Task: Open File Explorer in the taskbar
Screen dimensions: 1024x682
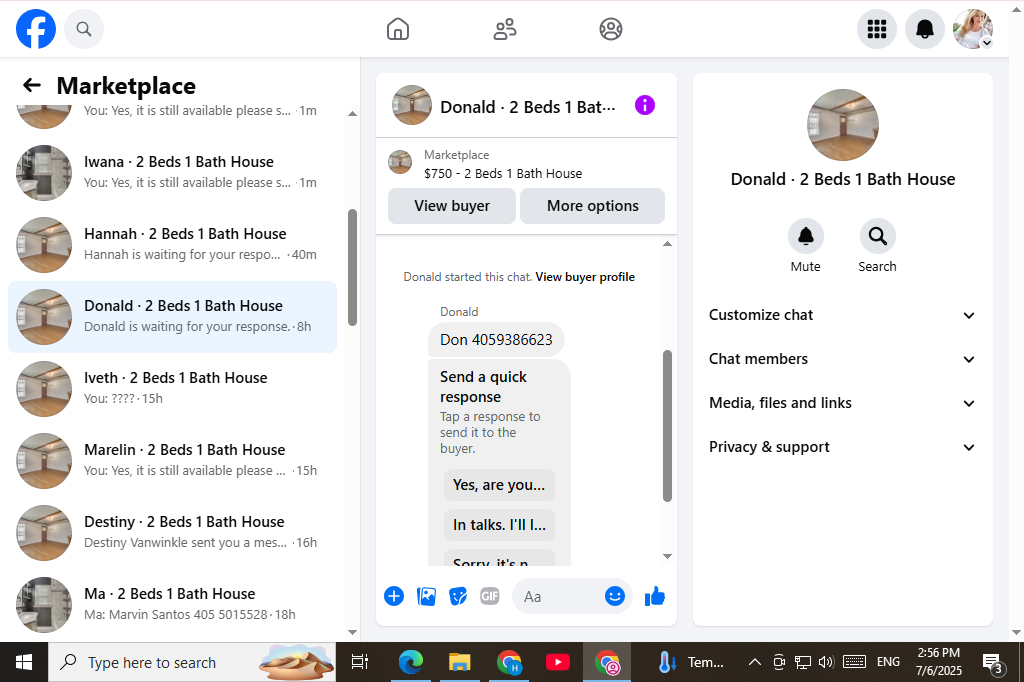Action: click(460, 662)
